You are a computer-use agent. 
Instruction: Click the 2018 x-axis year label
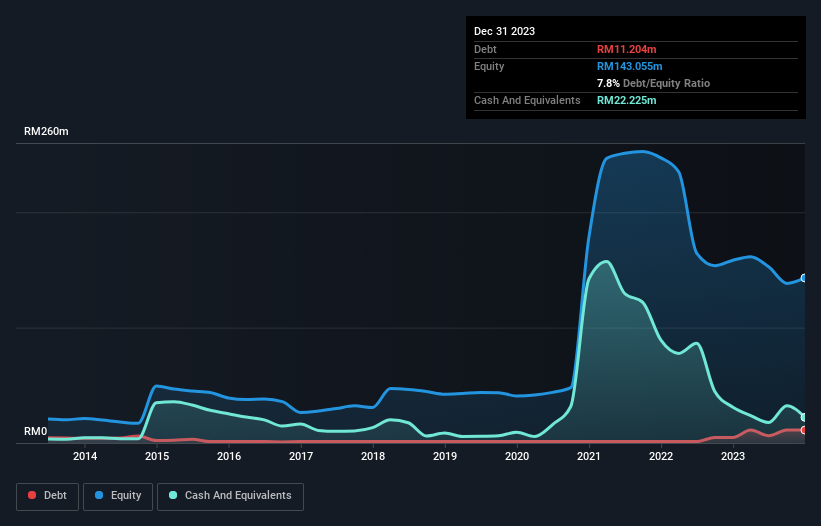pos(373,456)
